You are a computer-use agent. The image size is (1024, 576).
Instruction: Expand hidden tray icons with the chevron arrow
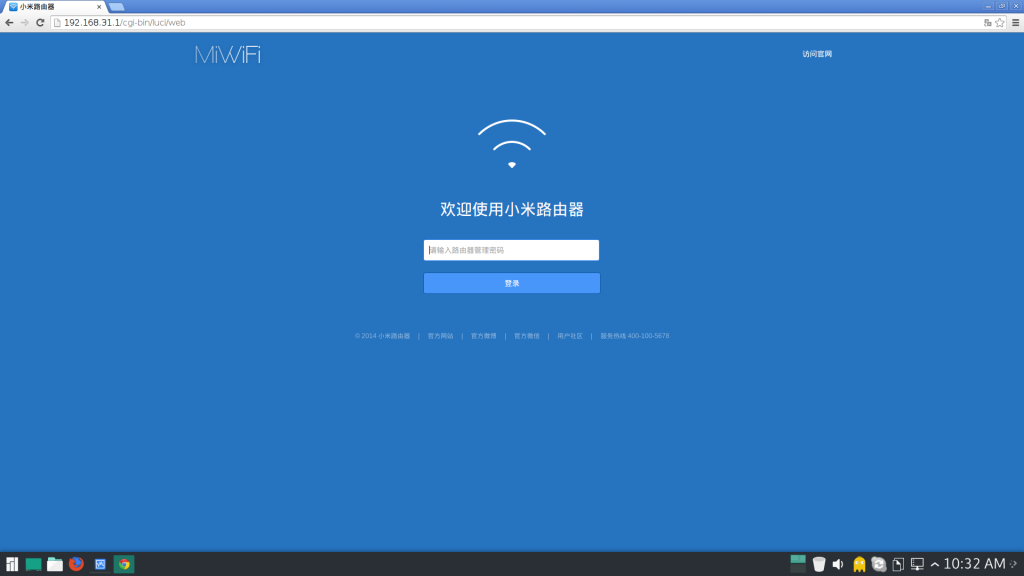pos(935,564)
